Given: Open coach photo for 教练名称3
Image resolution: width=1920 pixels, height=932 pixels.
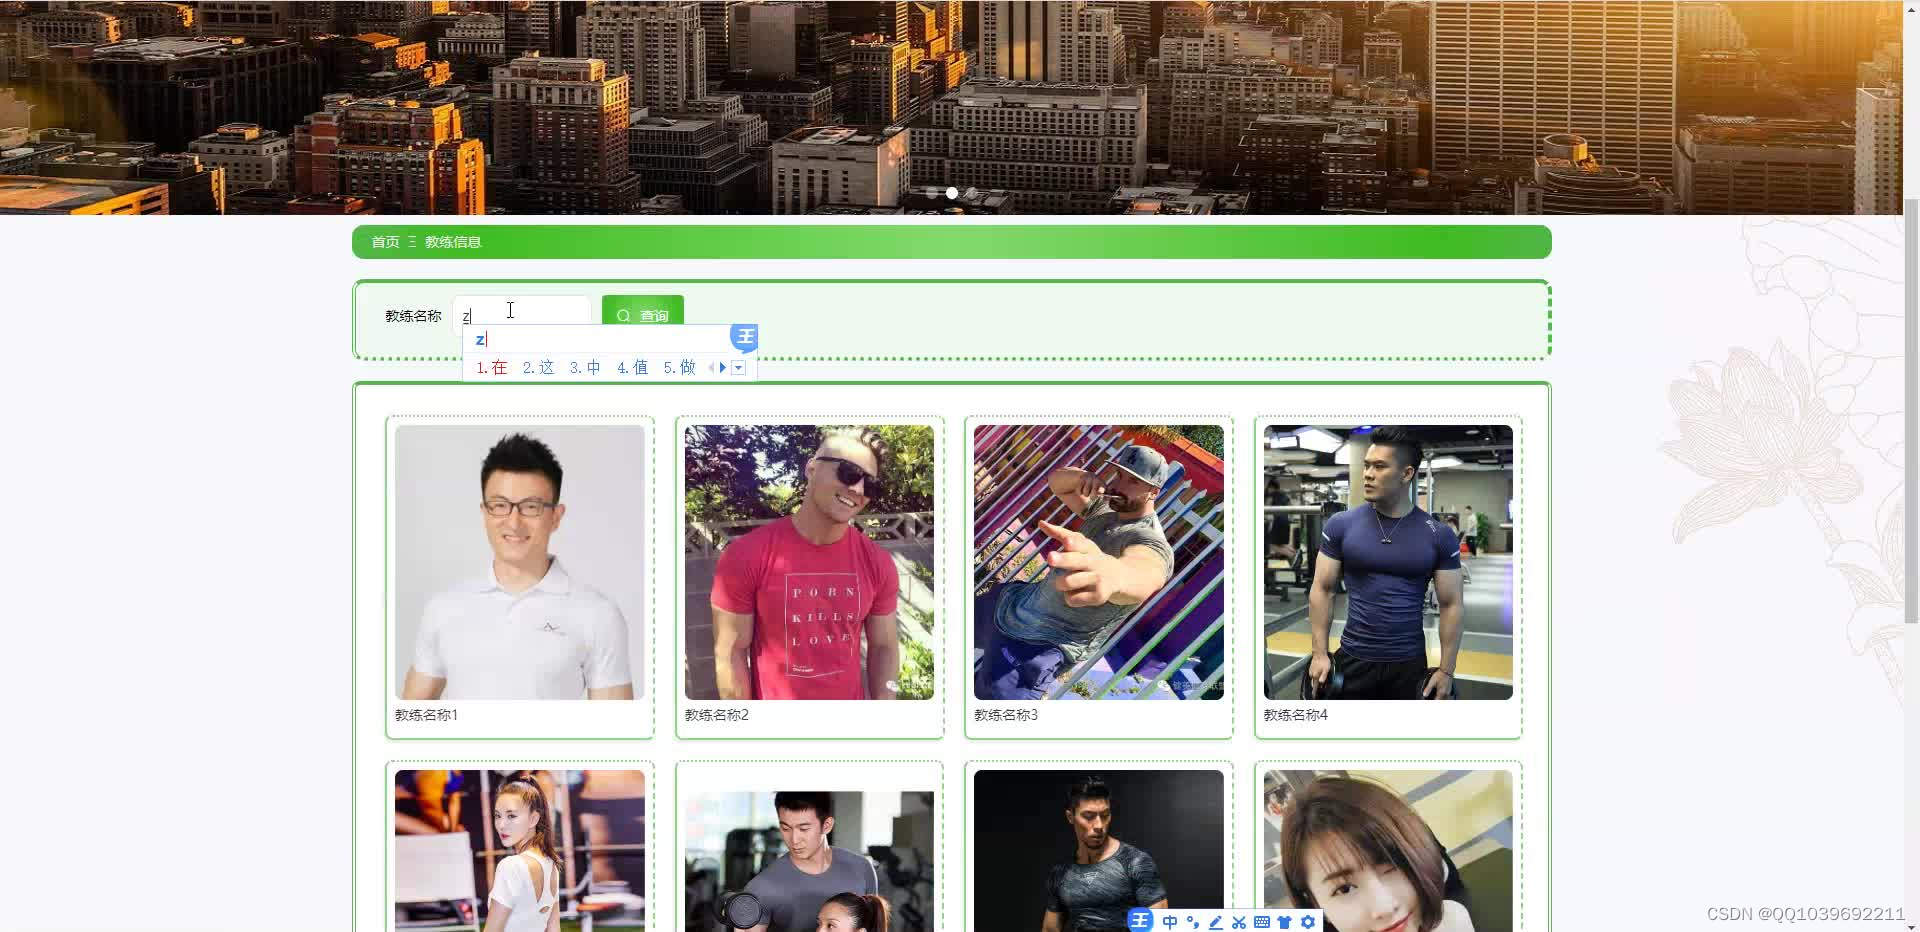Looking at the screenshot, I should tap(1099, 562).
